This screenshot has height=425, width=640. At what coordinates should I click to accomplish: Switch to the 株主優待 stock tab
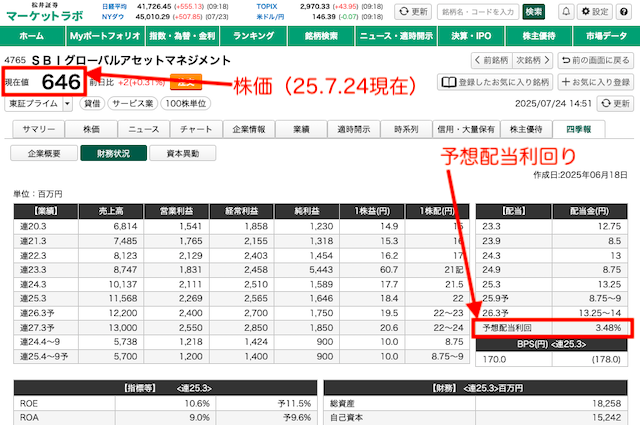click(526, 129)
